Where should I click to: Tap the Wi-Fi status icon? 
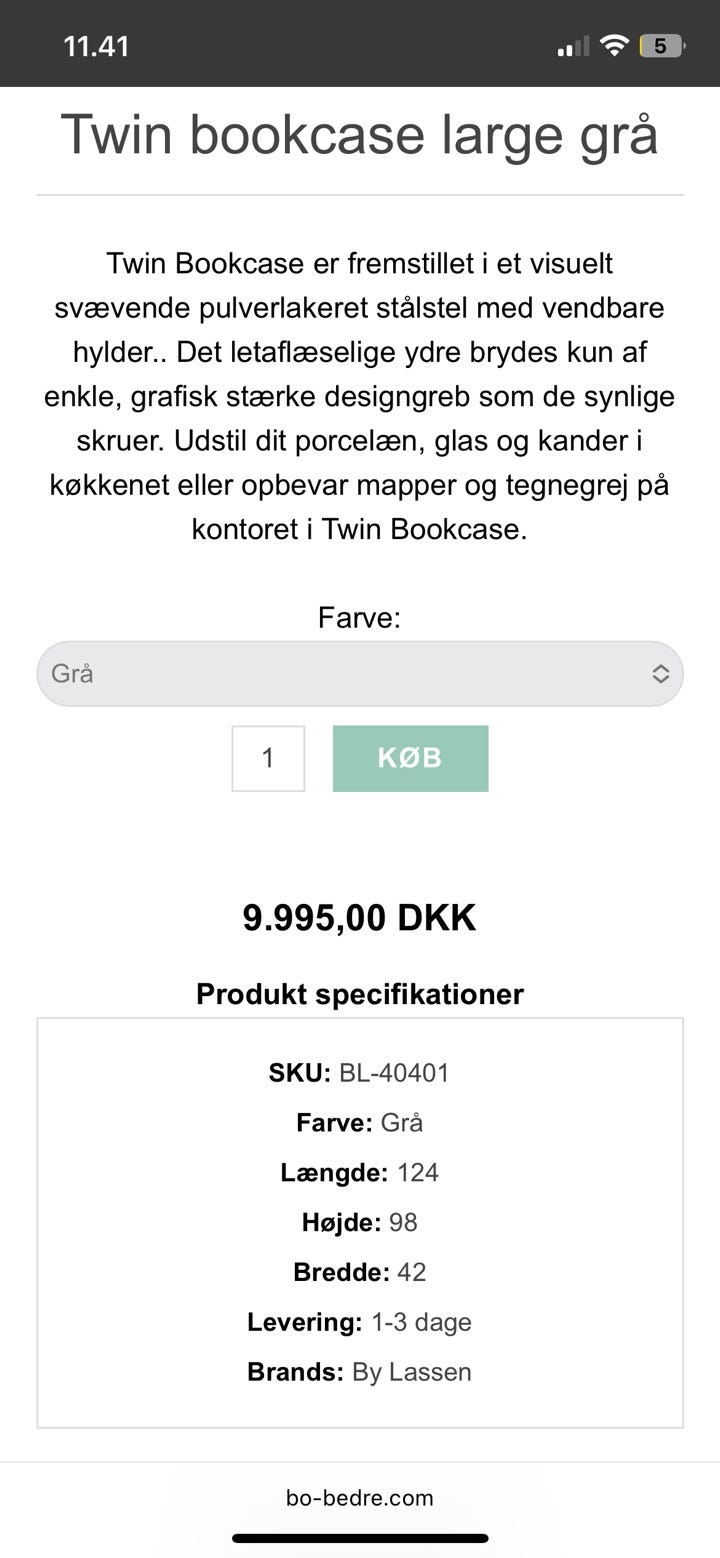tap(614, 45)
